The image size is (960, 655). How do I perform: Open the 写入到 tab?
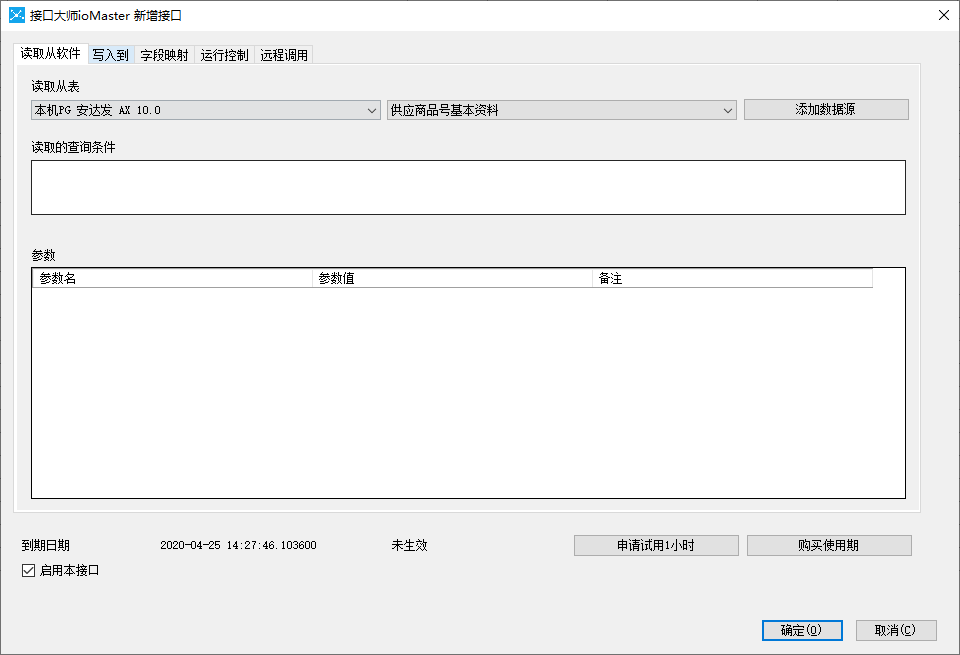[110, 55]
